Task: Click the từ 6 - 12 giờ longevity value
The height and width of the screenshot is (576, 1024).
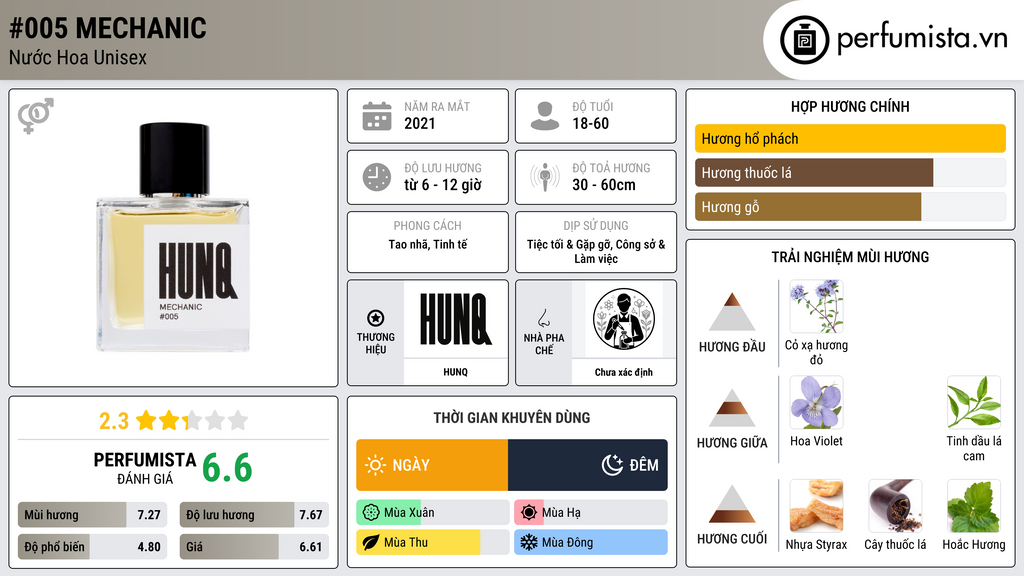Action: pyautogui.click(x=443, y=185)
